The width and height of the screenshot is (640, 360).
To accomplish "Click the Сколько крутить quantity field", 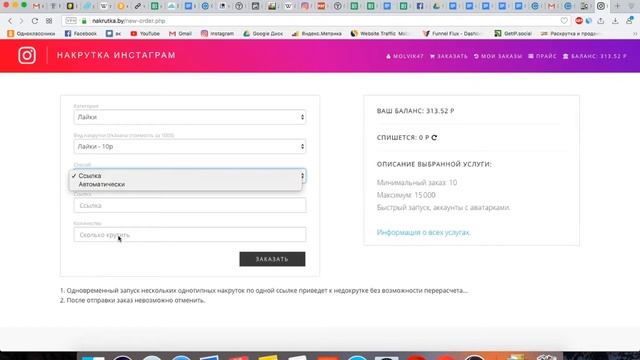I will click(190, 235).
